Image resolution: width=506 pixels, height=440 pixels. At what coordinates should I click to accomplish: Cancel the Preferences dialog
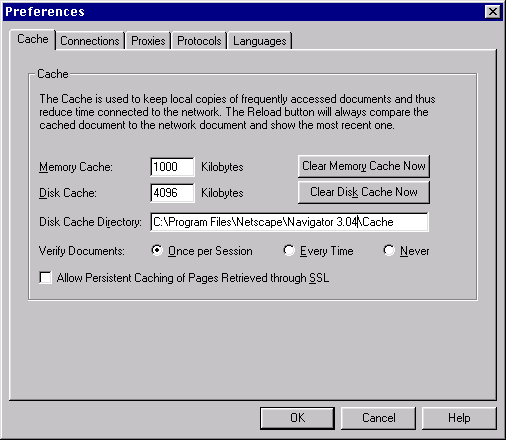click(379, 418)
